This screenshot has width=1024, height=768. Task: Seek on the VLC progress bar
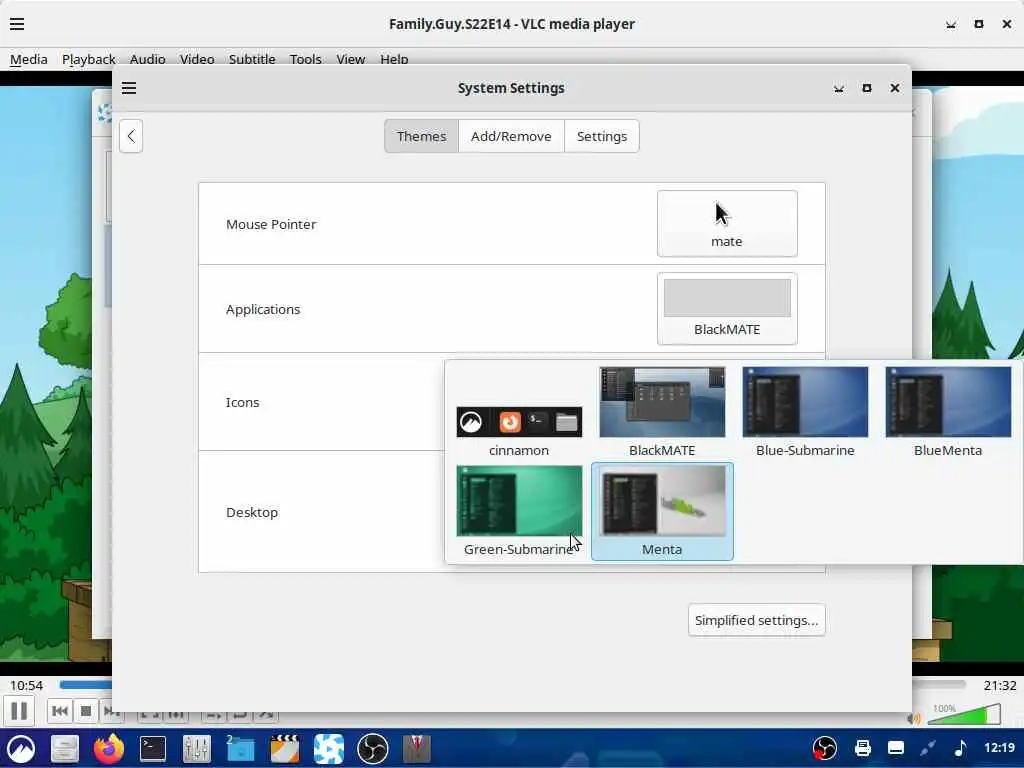pos(512,684)
